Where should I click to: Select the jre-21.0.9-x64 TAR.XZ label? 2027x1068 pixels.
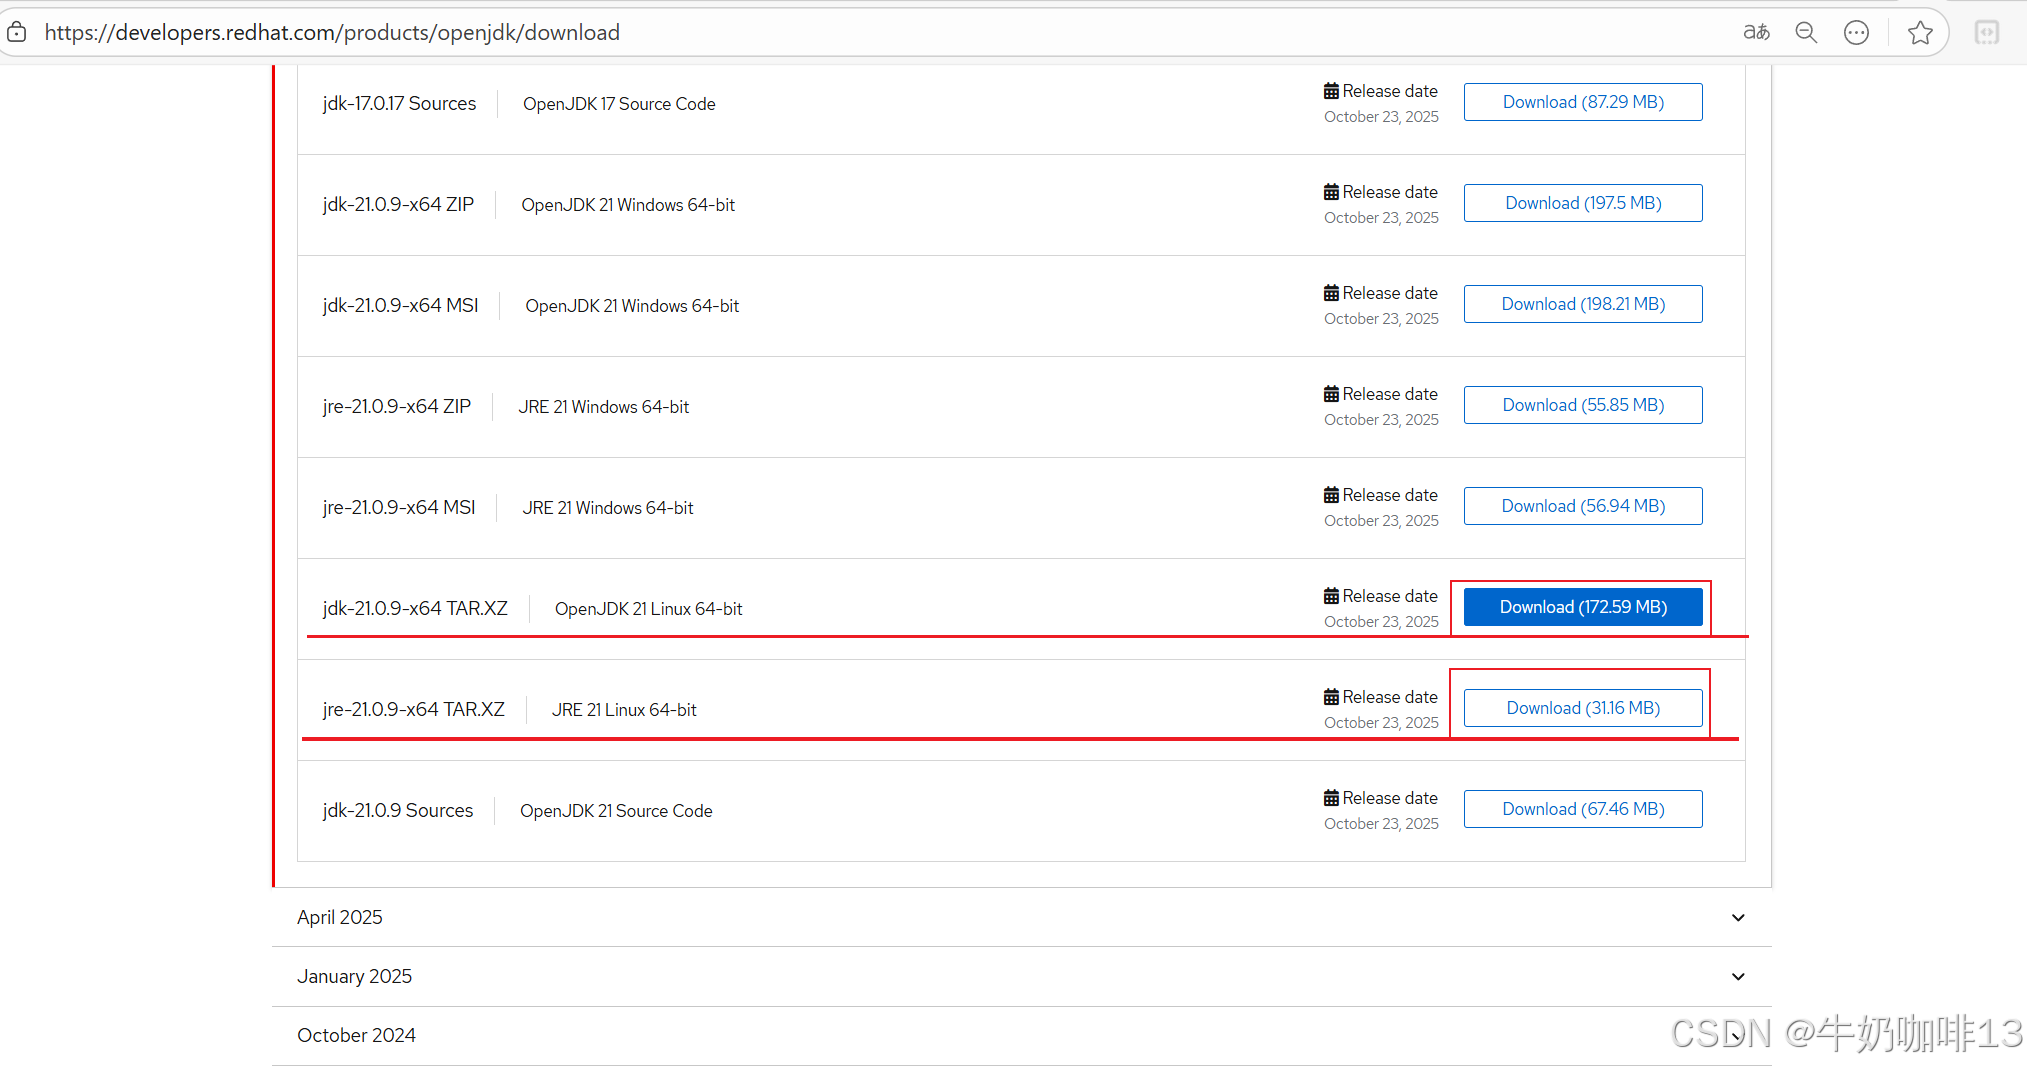click(x=413, y=710)
